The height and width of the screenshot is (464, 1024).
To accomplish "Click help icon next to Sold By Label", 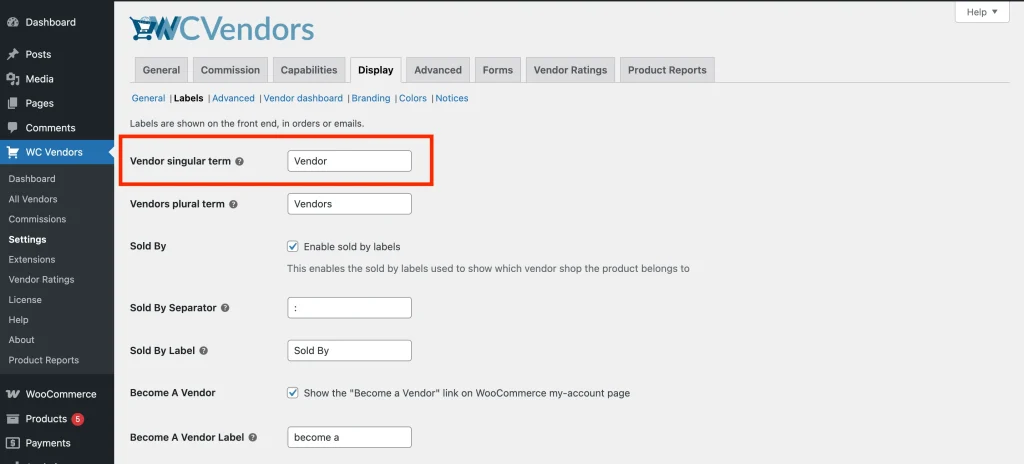I will (x=204, y=350).
